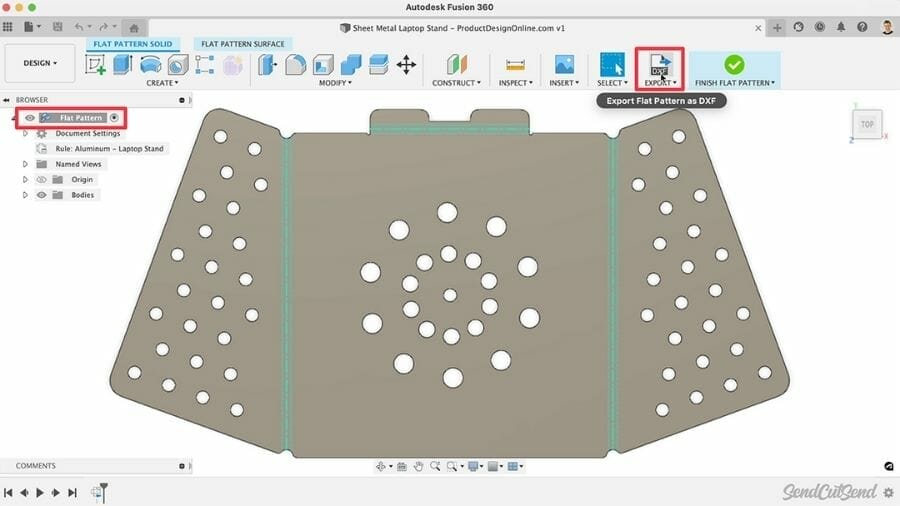900x506 pixels.
Task: Open the Help question mark icon
Action: pos(862,27)
